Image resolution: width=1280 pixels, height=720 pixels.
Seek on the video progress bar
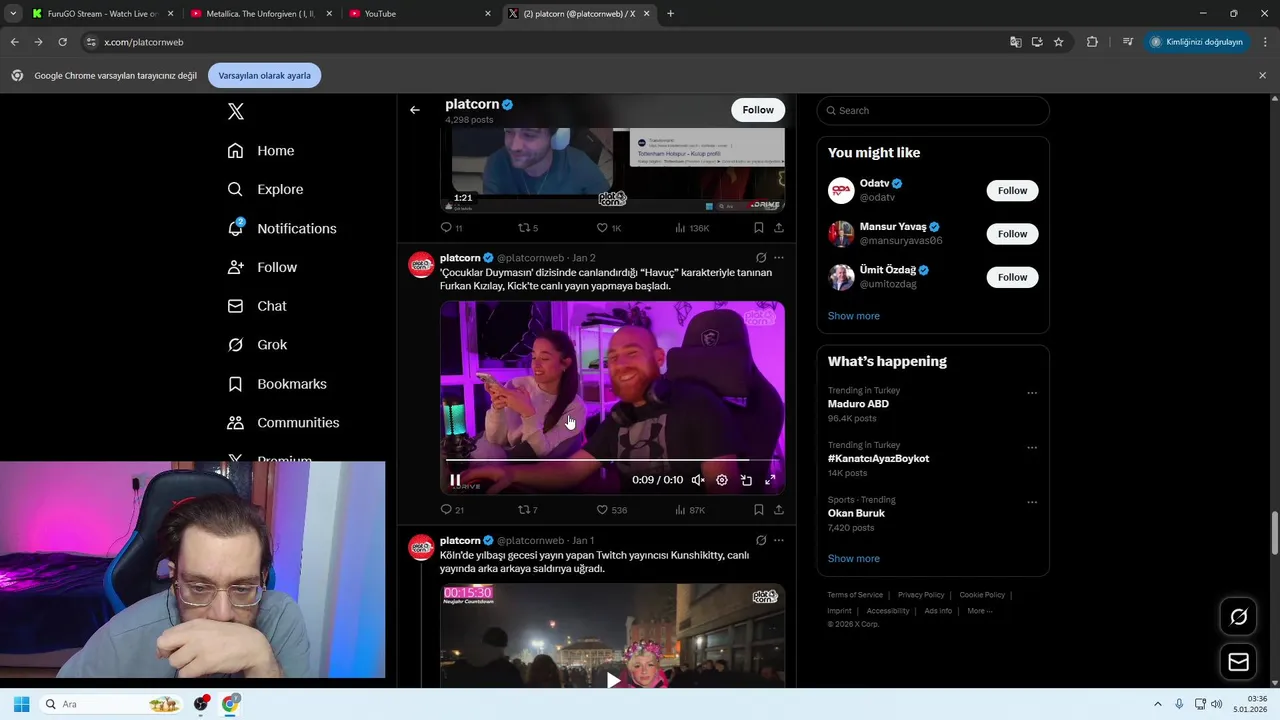tap(612, 460)
